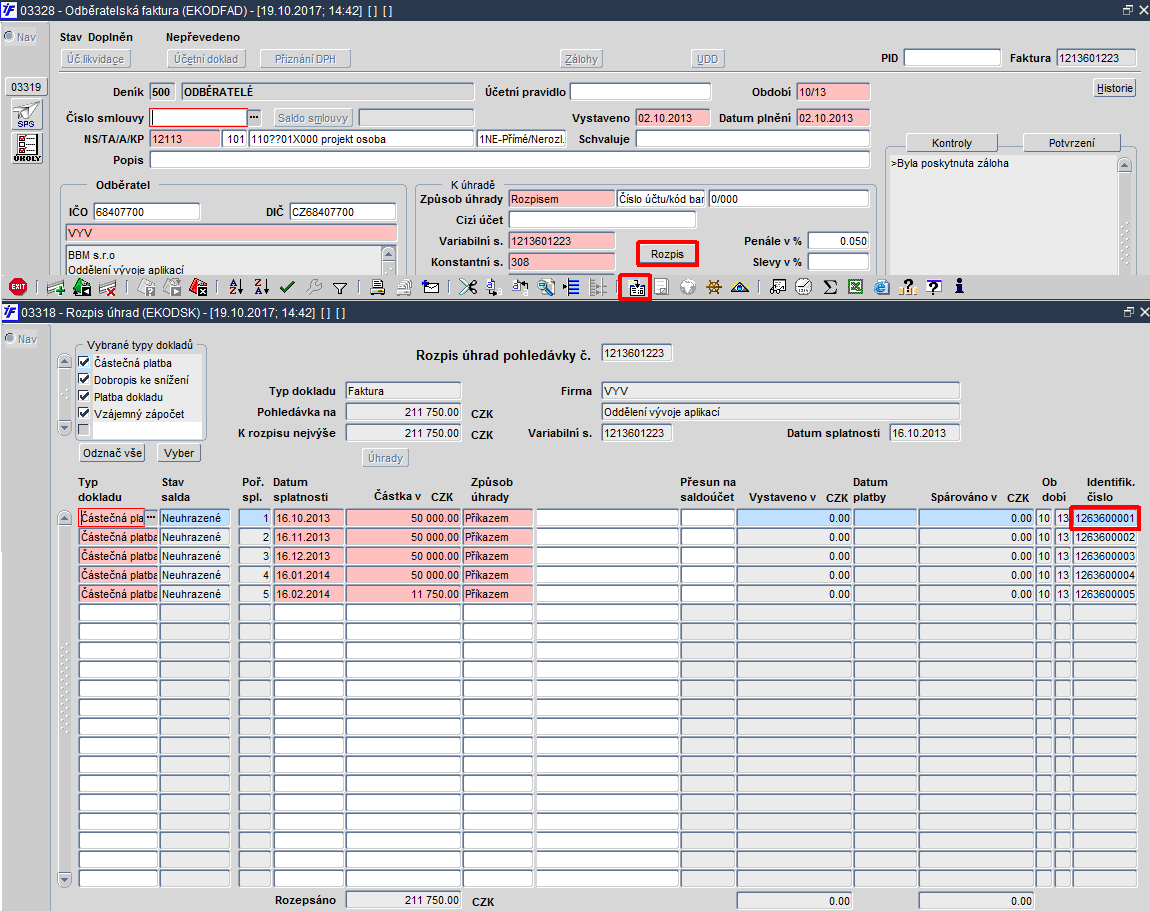Click the printer icon in toolbar
The width and height of the screenshot is (1150, 911).
coord(378,287)
